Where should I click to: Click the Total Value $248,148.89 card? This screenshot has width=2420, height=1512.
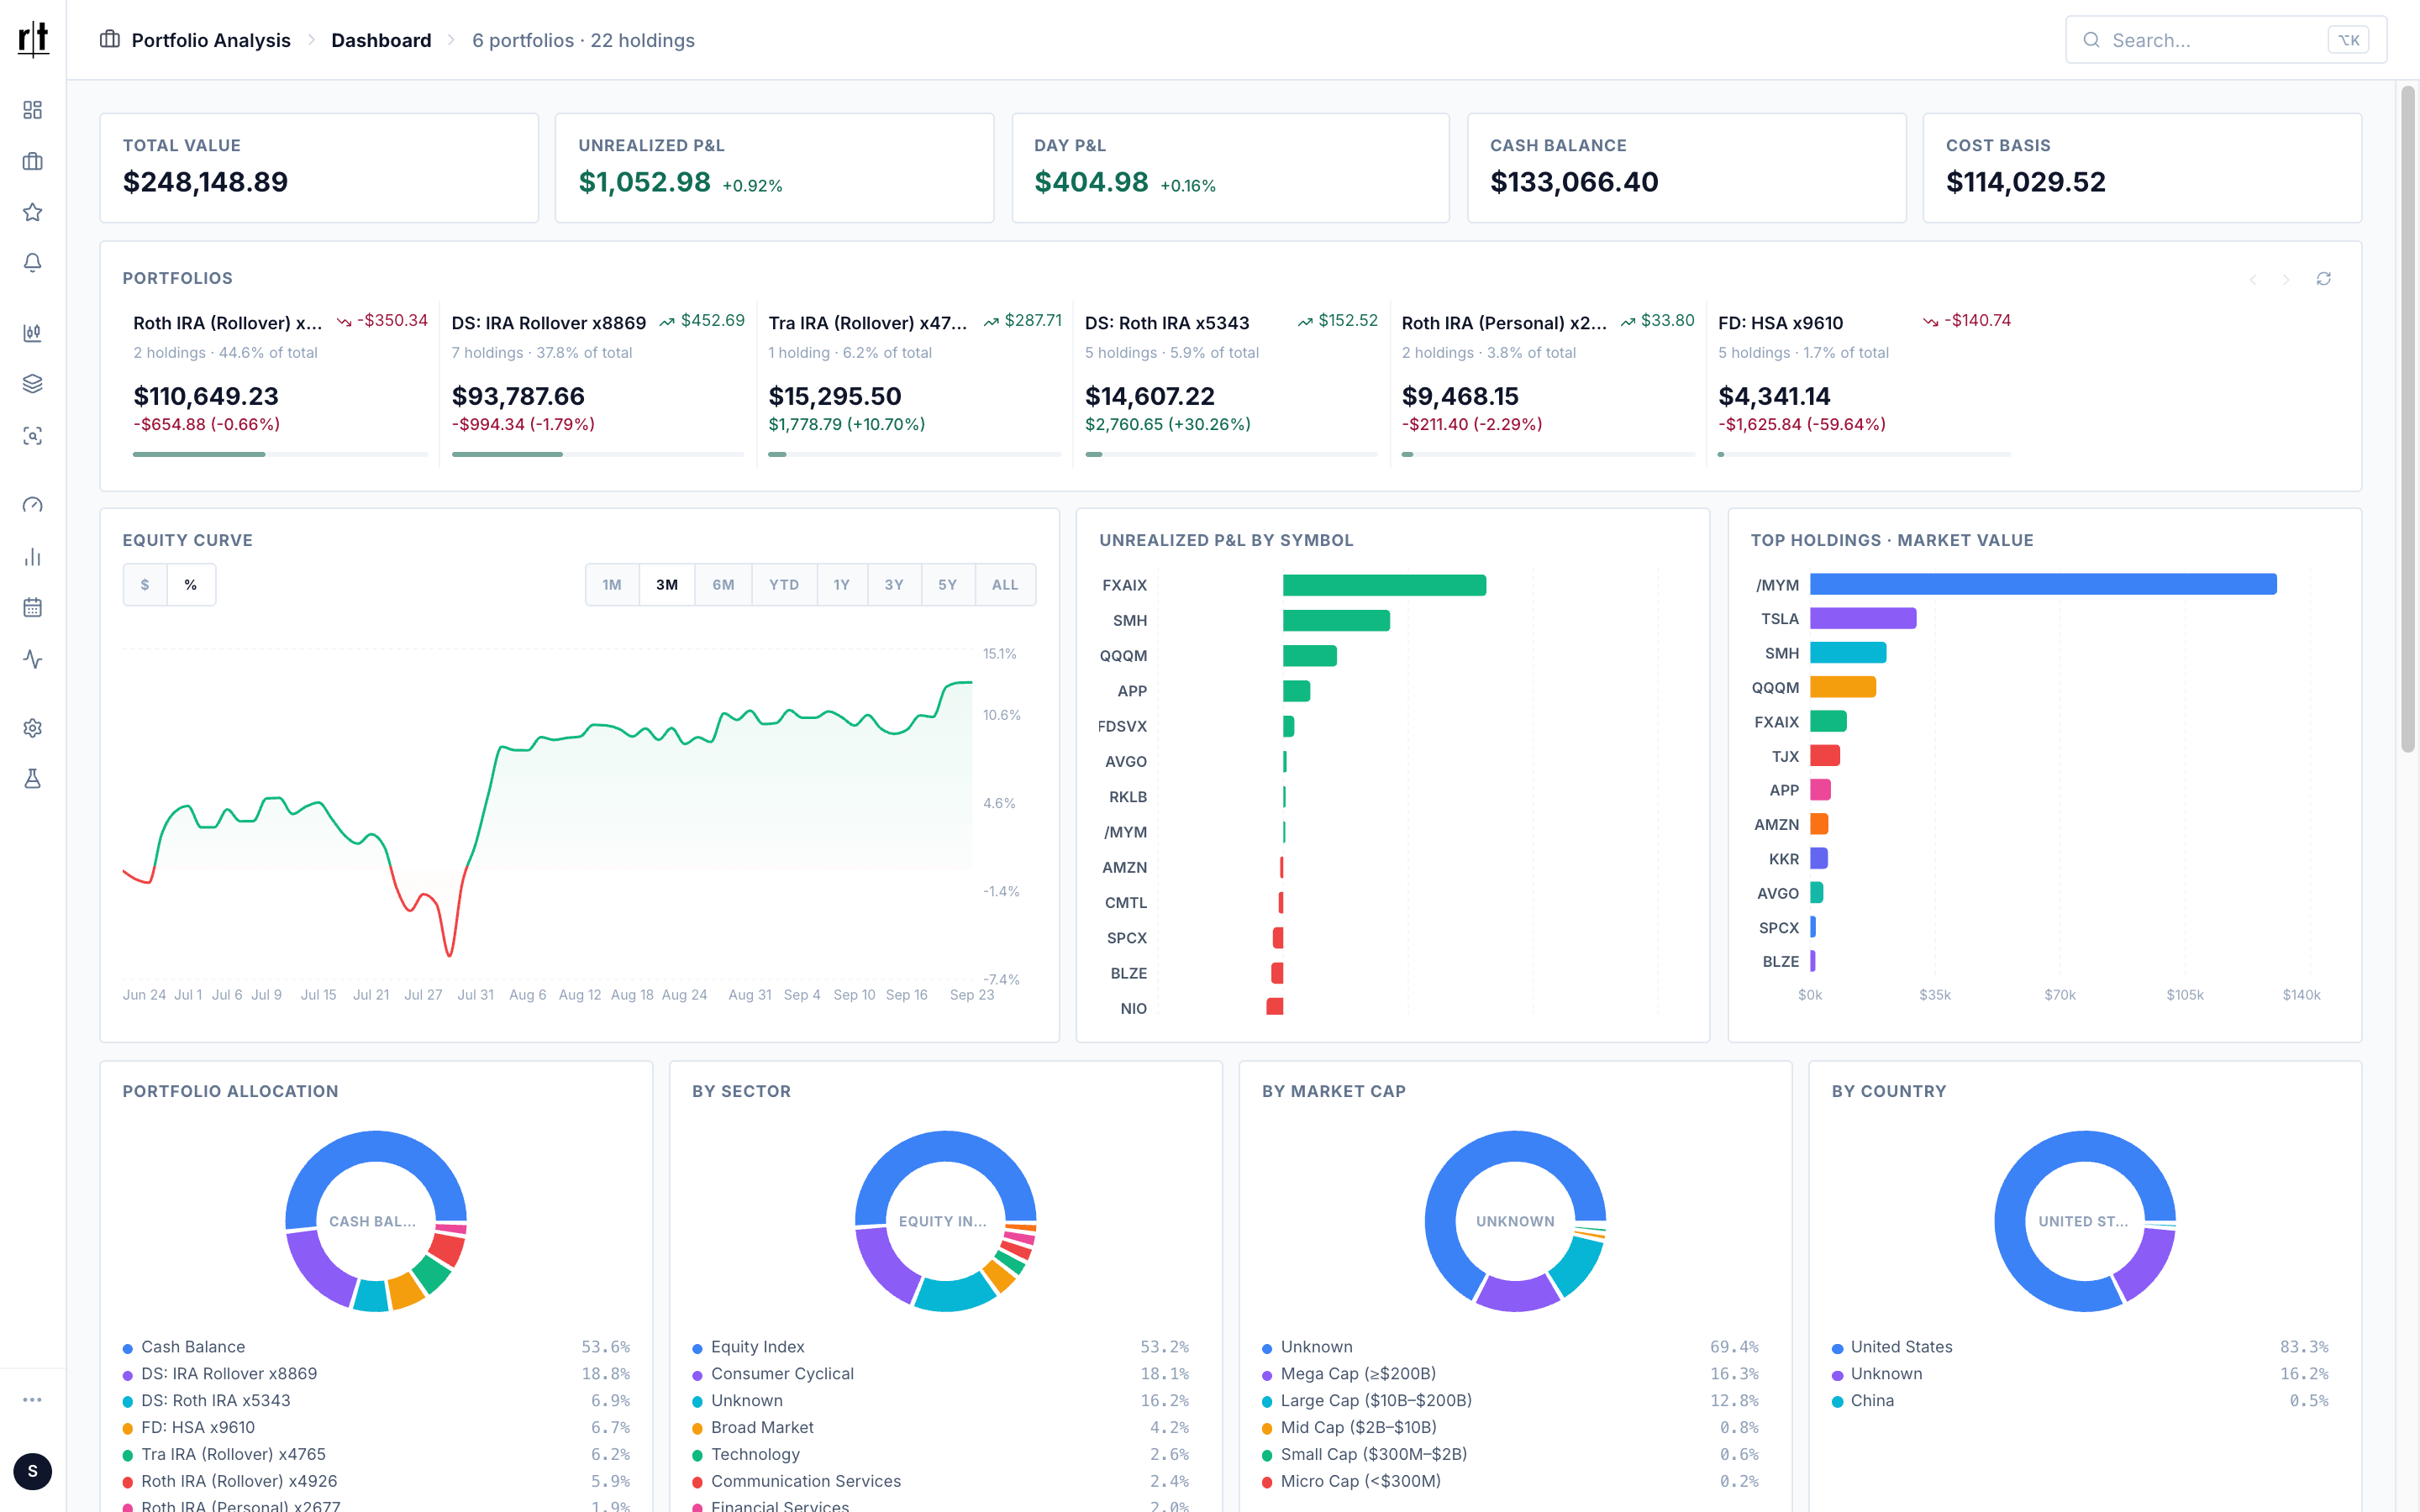(x=319, y=168)
